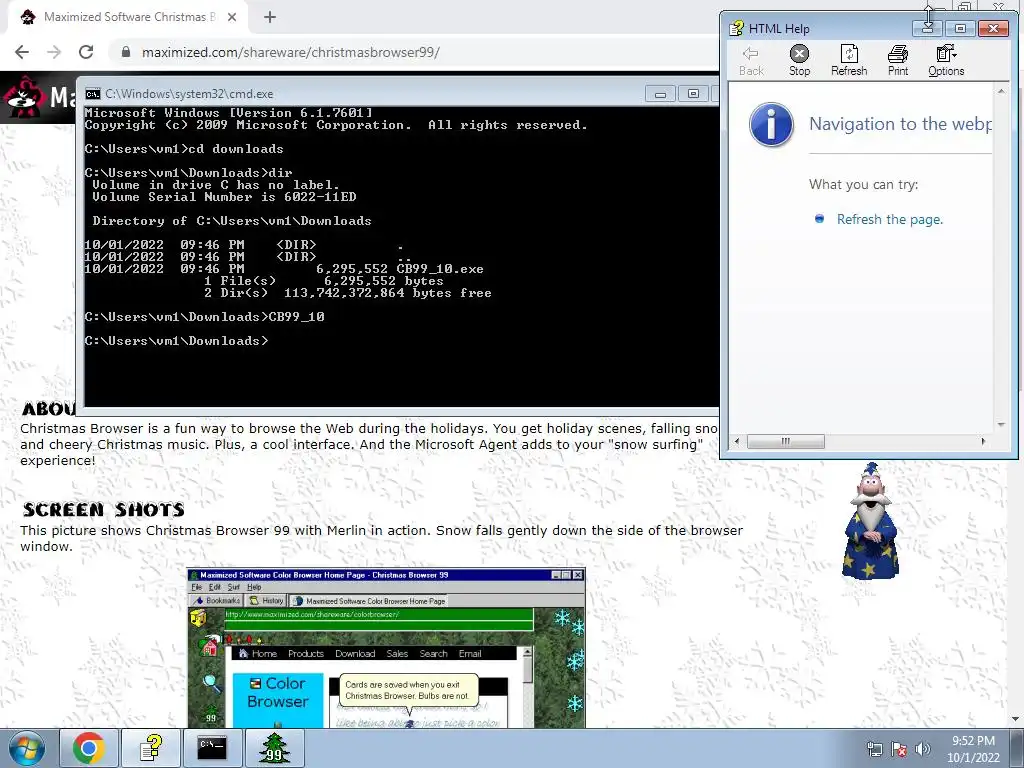Image resolution: width=1024 pixels, height=768 pixels.
Task: Click right arrow of HTML Help horizontal scrollbar
Action: pyautogui.click(x=984, y=441)
